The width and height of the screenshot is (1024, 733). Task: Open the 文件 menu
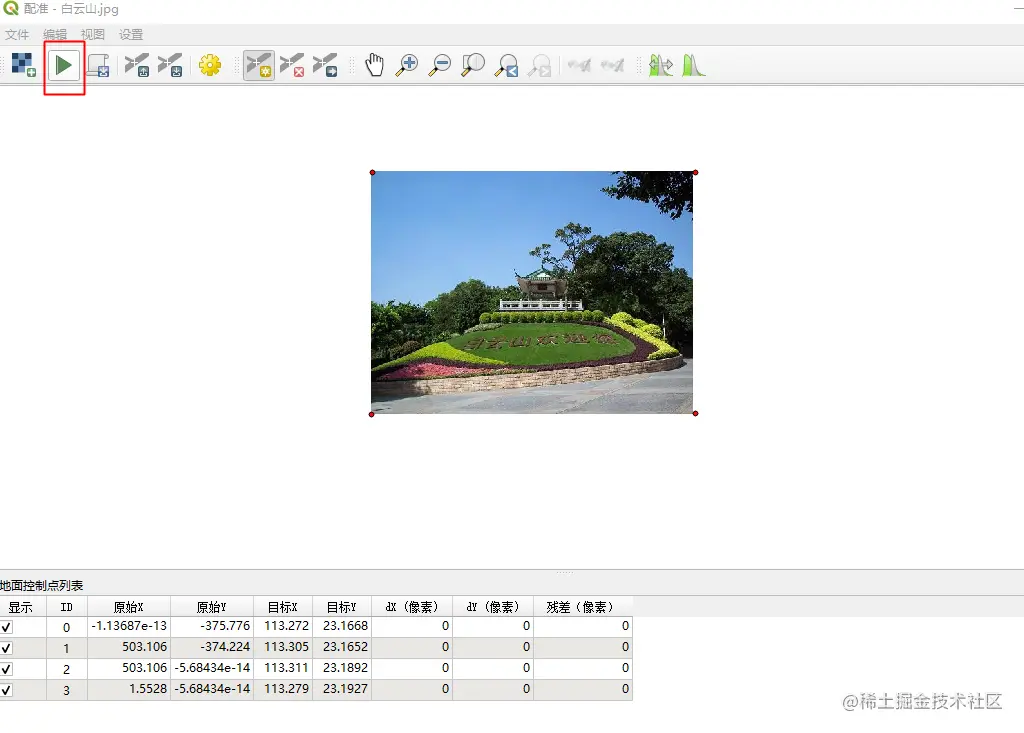pos(17,35)
